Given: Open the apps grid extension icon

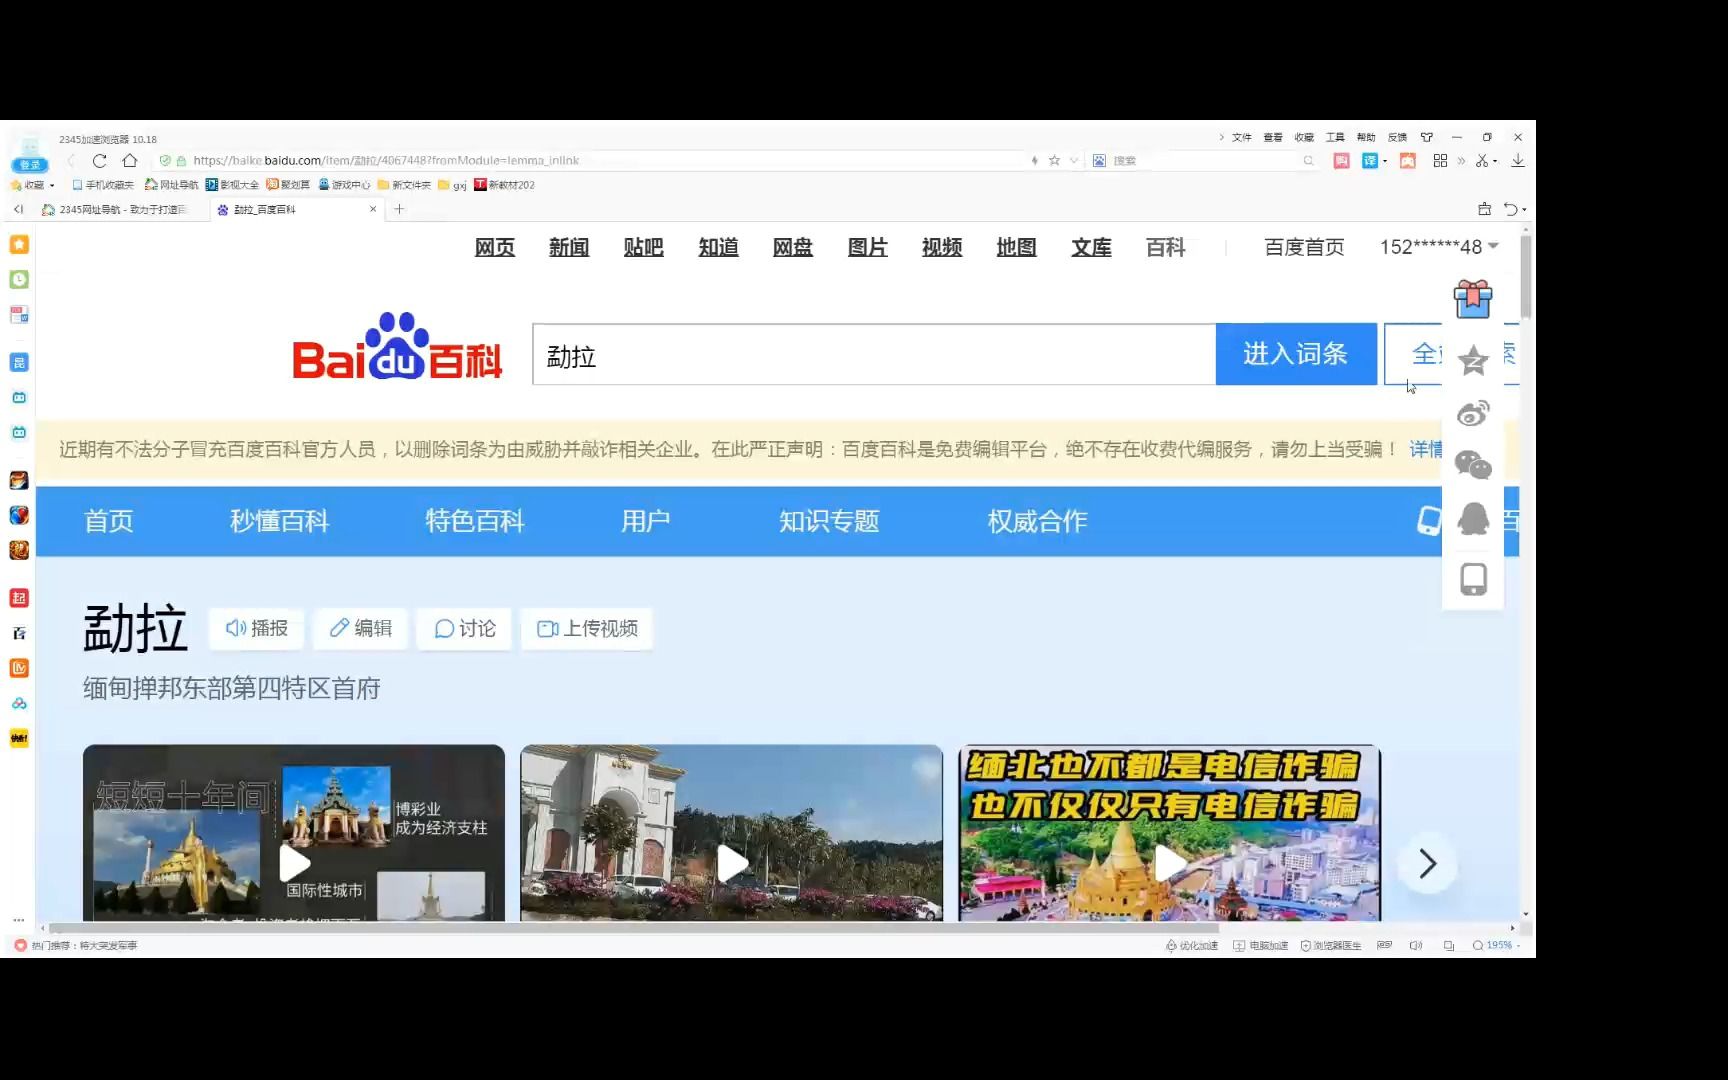Looking at the screenshot, I should (1440, 160).
